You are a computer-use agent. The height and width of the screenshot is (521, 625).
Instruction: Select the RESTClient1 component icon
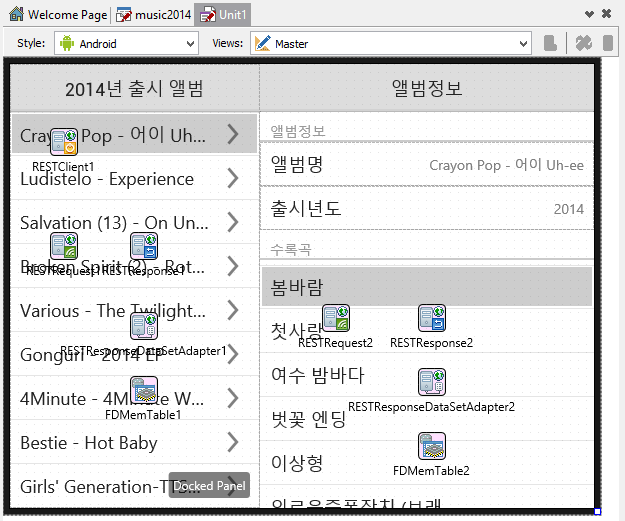click(64, 142)
